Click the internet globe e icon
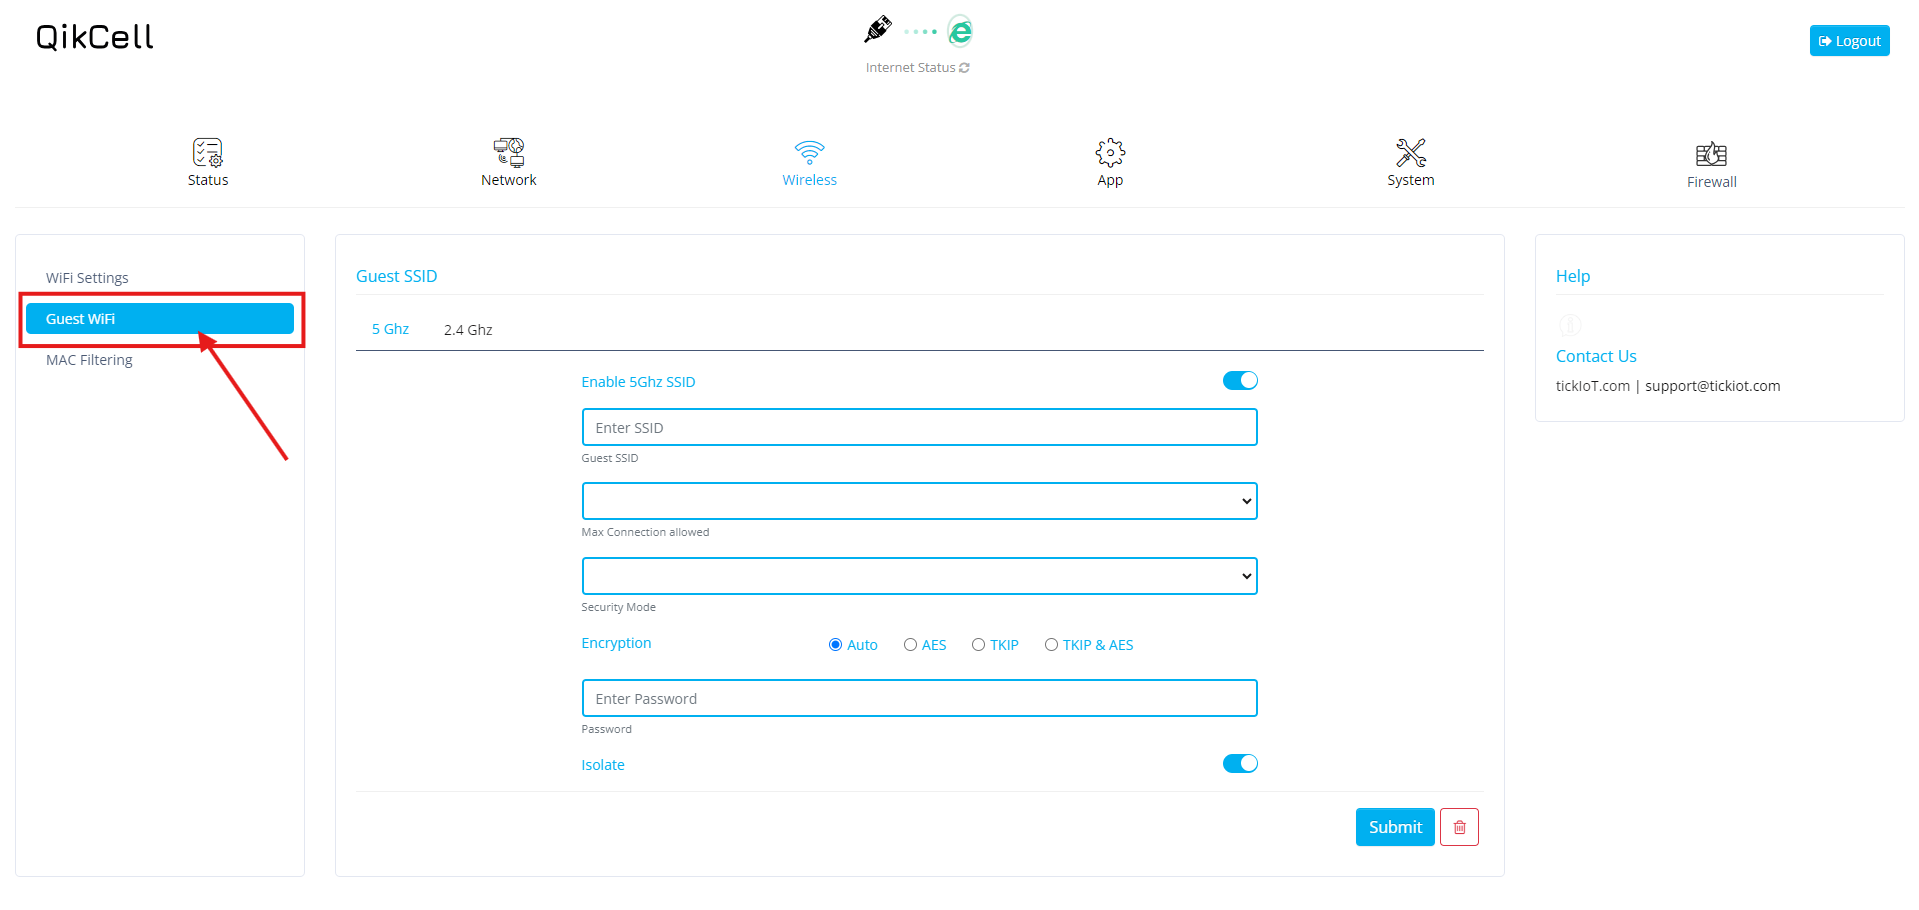Image resolution: width=1919 pixels, height=910 pixels. click(x=960, y=31)
